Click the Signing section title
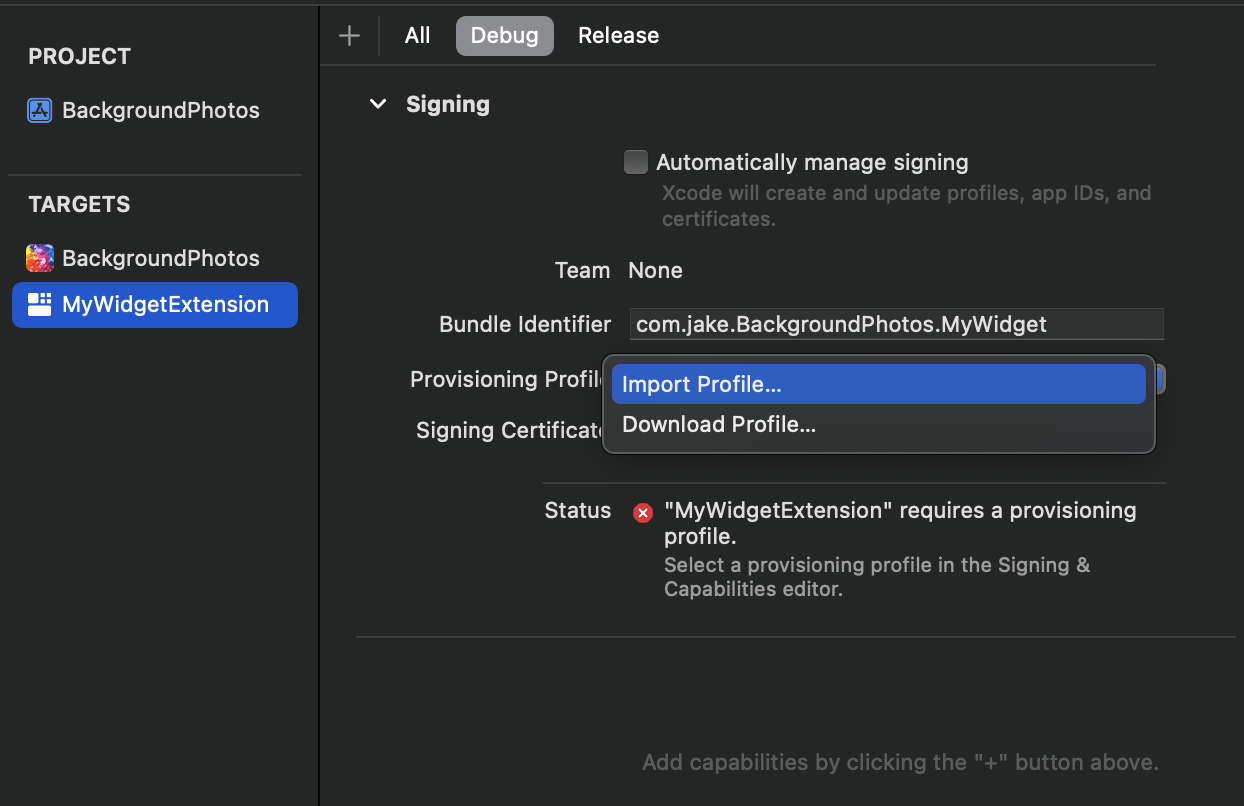This screenshot has width=1244, height=806. pos(448,104)
